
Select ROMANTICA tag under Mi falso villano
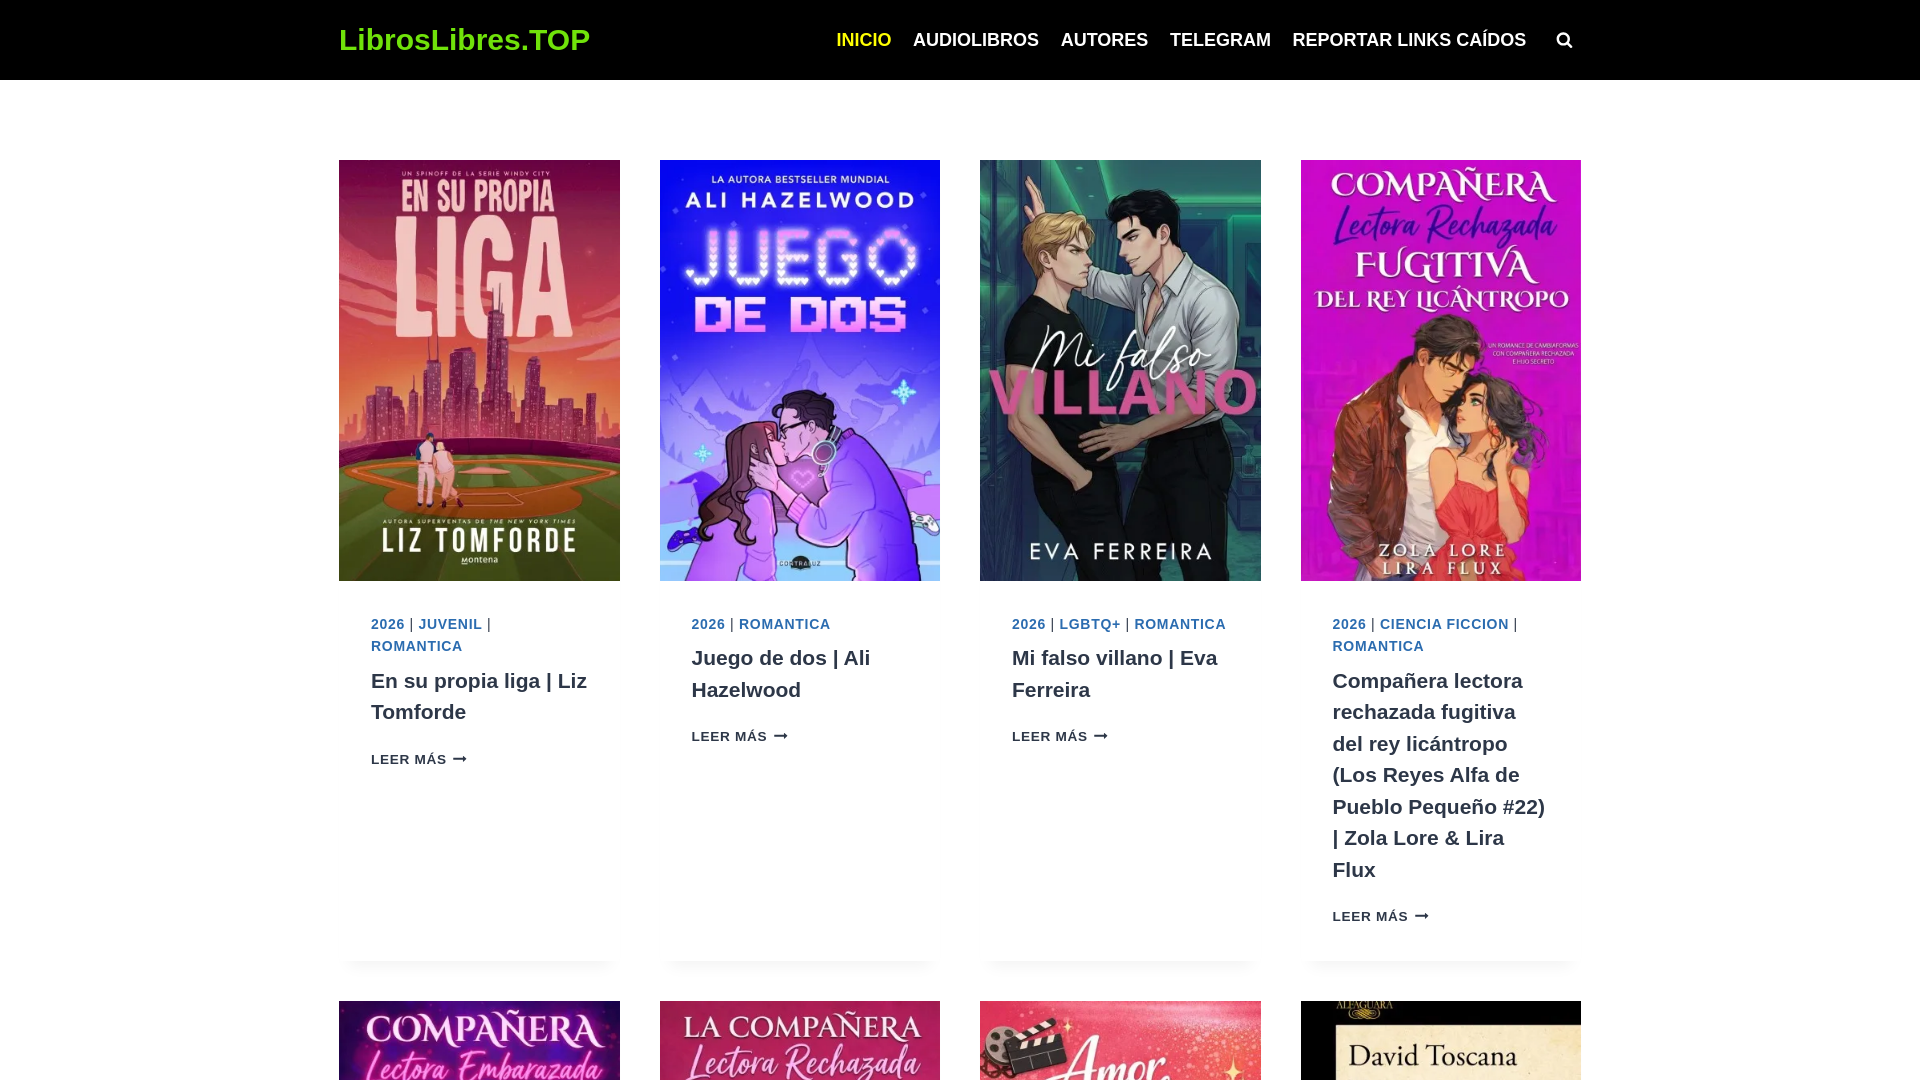1180,624
